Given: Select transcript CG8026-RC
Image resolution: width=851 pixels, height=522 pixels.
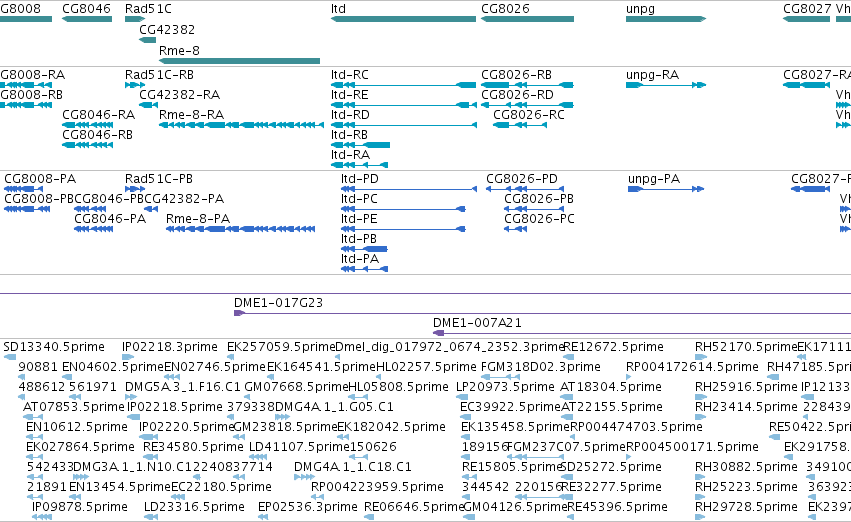Looking at the screenshot, I should 519,125.
